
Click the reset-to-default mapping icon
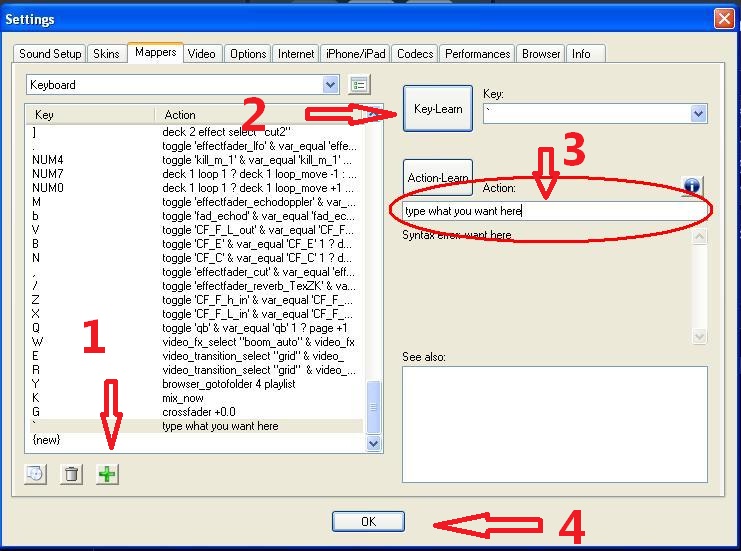(x=35, y=474)
